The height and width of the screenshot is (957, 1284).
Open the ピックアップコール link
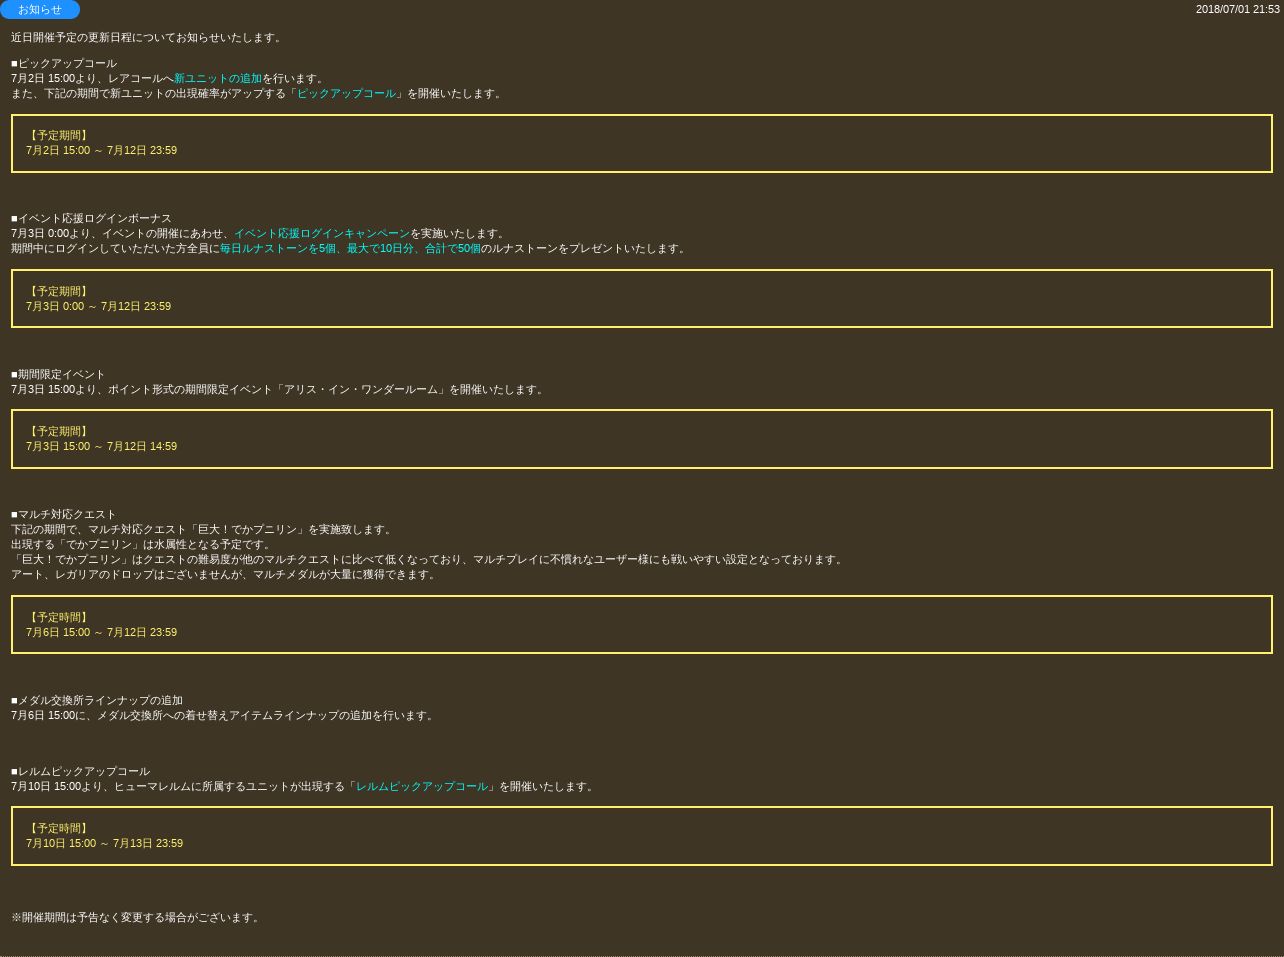click(346, 94)
